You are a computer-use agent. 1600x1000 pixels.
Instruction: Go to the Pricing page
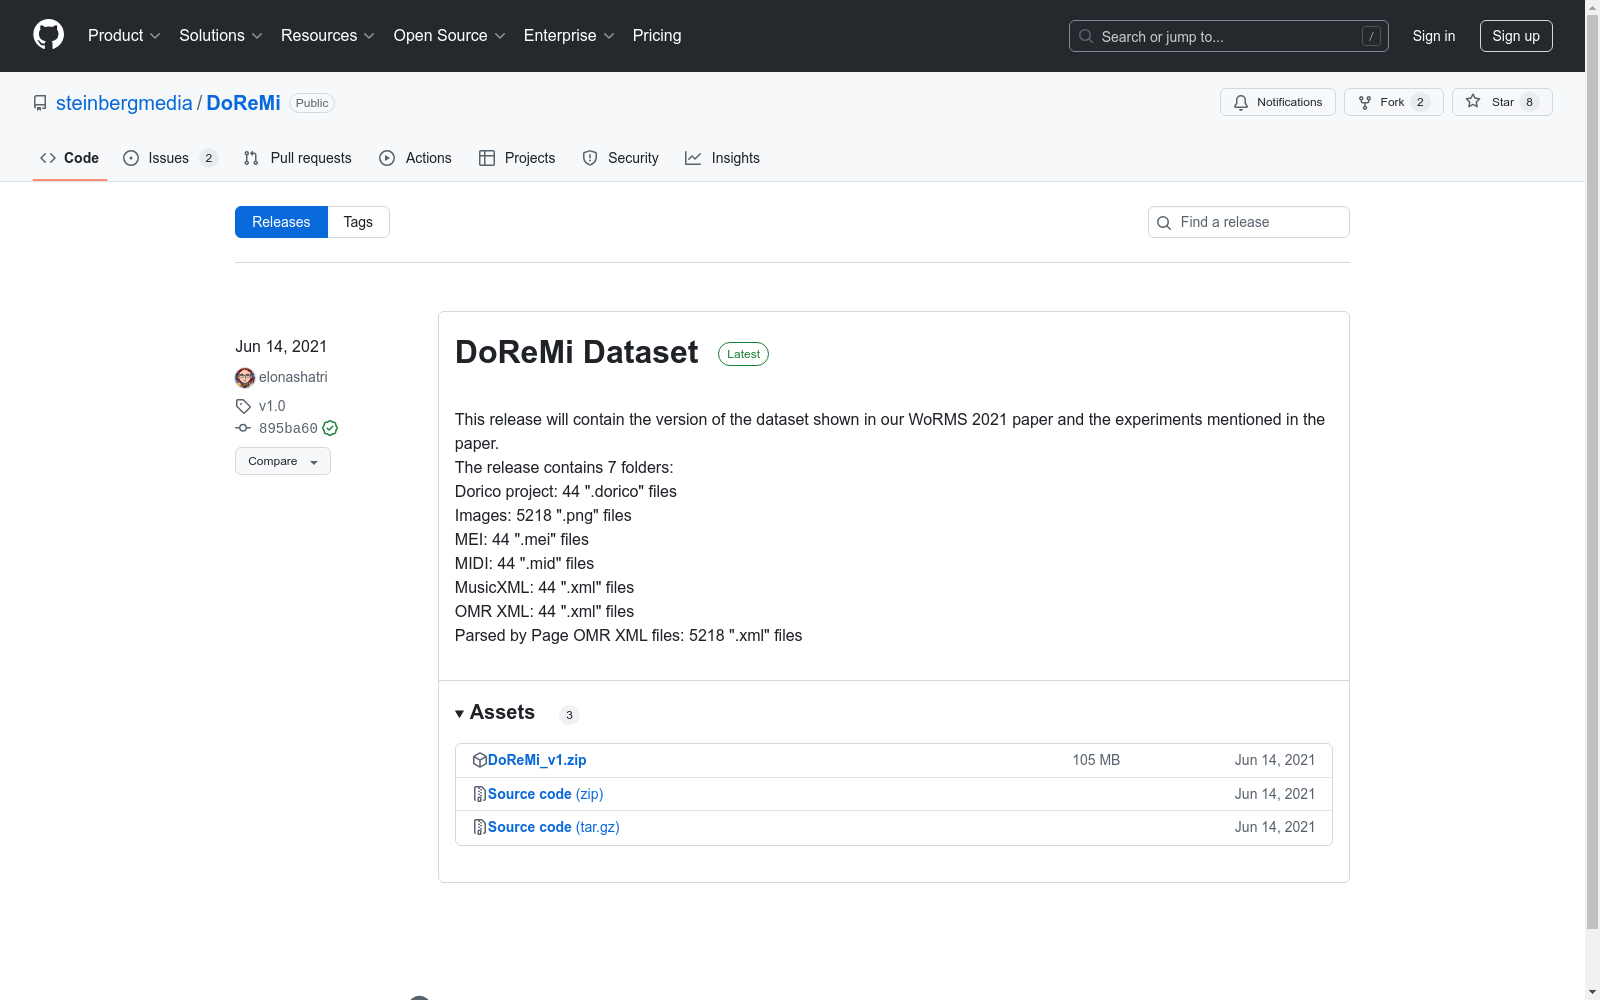pos(657,35)
